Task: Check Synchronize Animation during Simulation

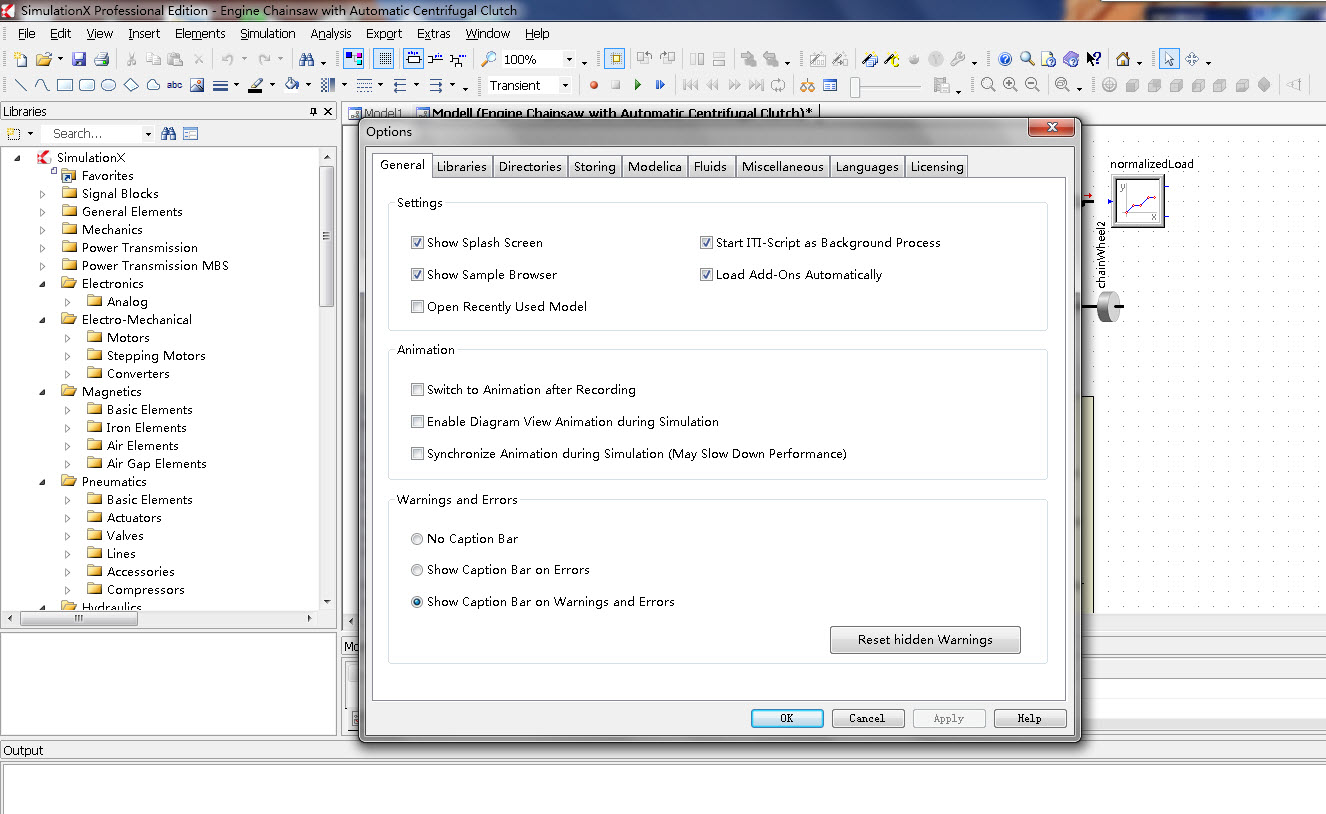Action: pyautogui.click(x=417, y=454)
